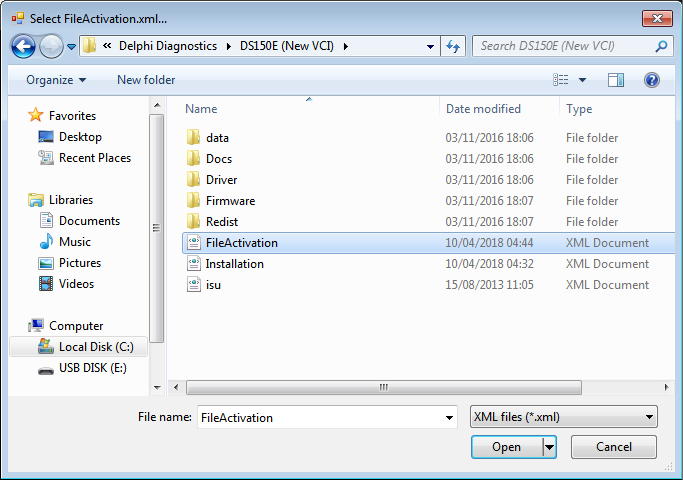Screen dimensions: 683x480
Task: Open the Pictures library
Action: 80,263
